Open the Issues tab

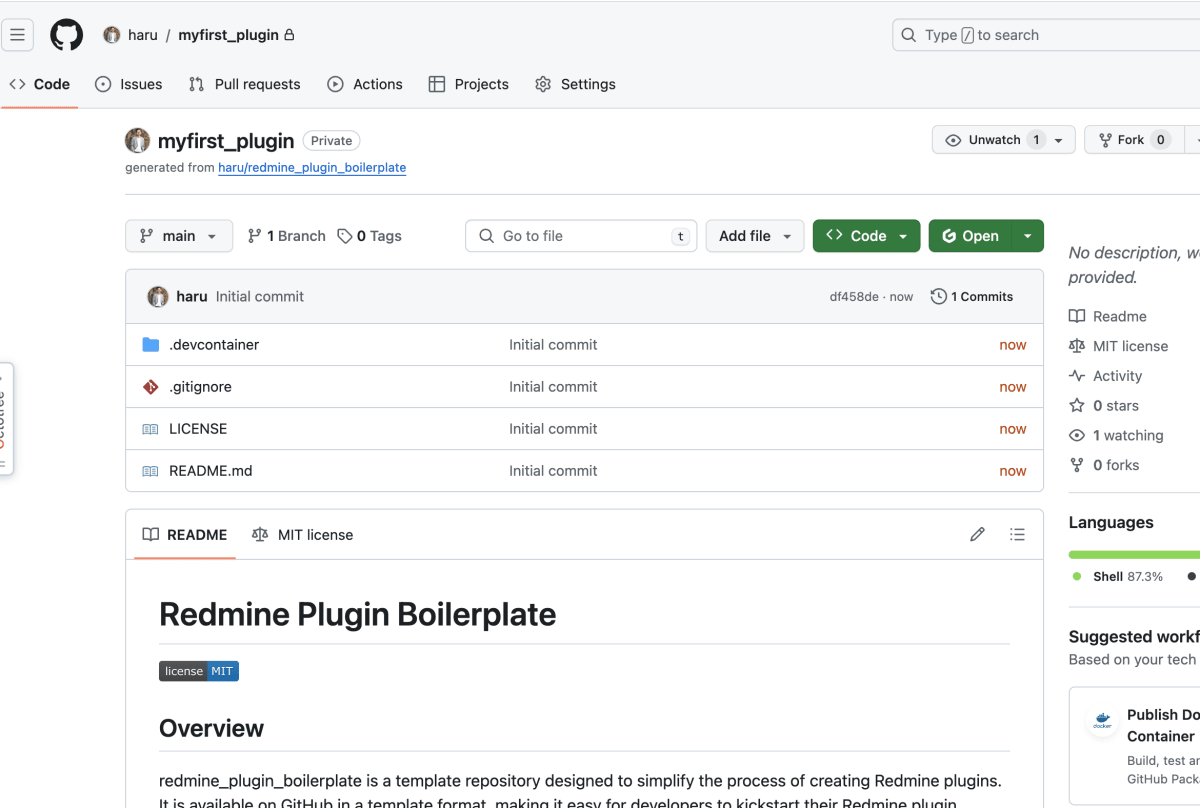pyautogui.click(x=129, y=84)
